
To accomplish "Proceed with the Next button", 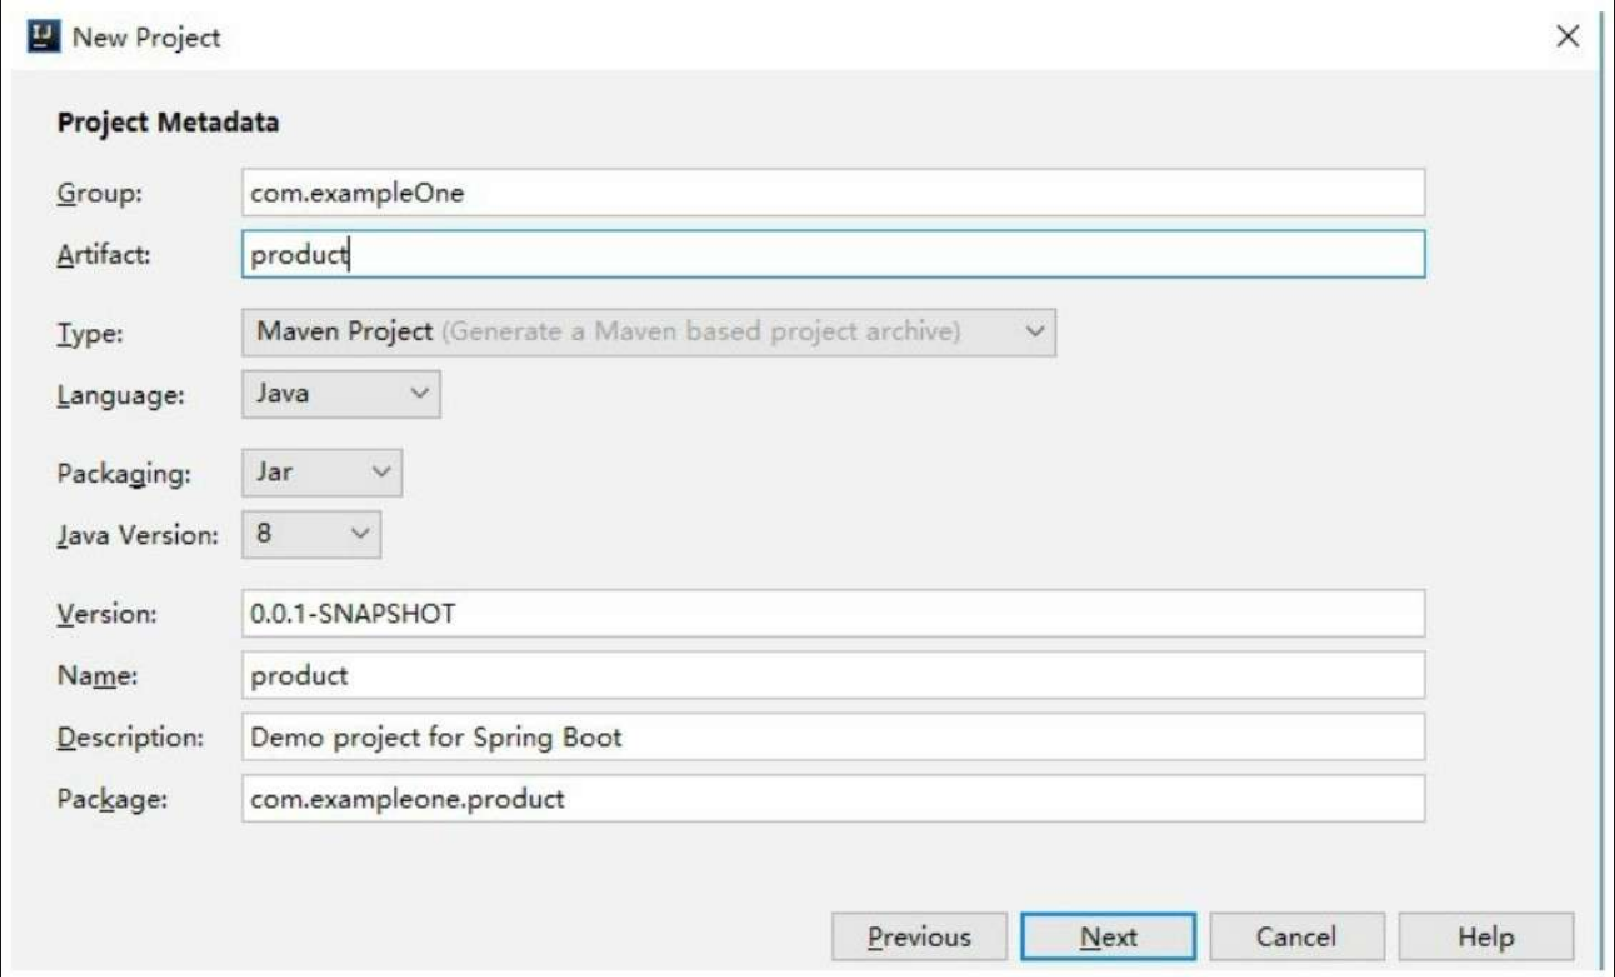I will pyautogui.click(x=1108, y=937).
